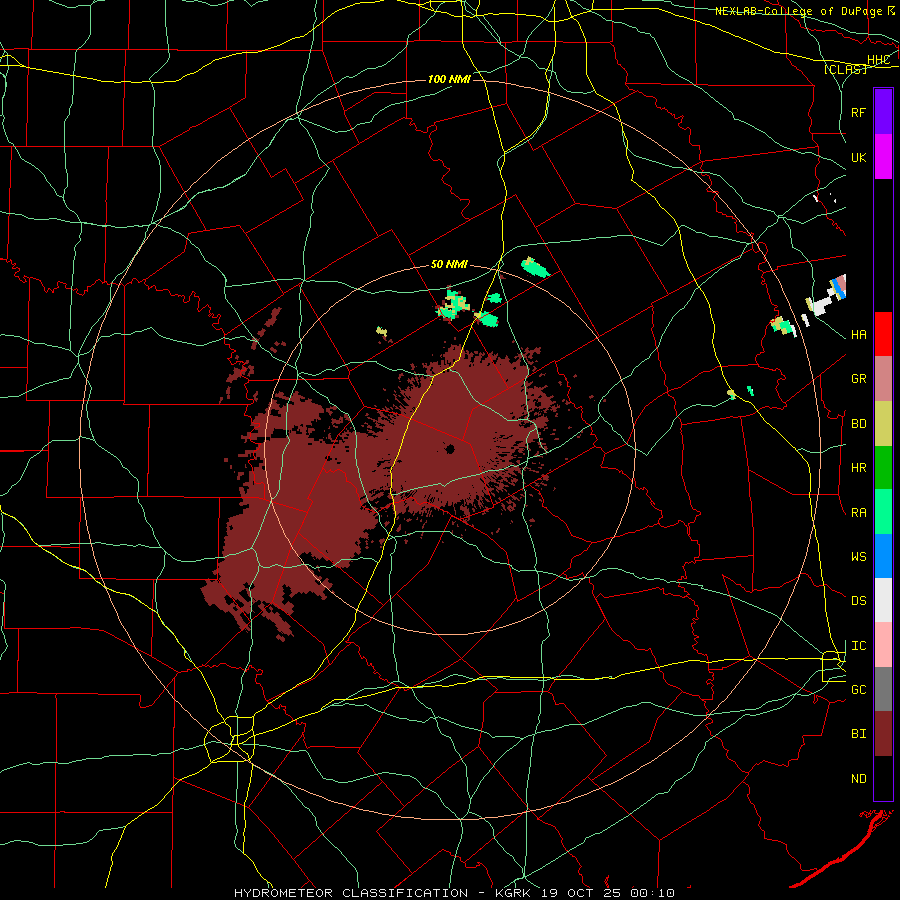
Task: Click the HA legend label
Action: pyautogui.click(x=858, y=334)
